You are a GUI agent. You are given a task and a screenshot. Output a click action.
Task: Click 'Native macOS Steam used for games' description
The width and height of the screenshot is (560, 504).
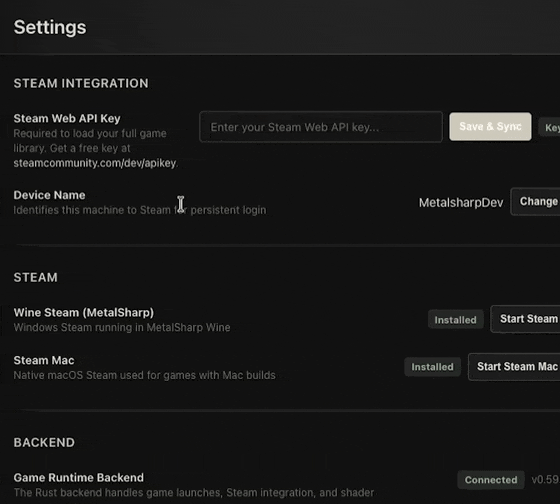(144, 375)
